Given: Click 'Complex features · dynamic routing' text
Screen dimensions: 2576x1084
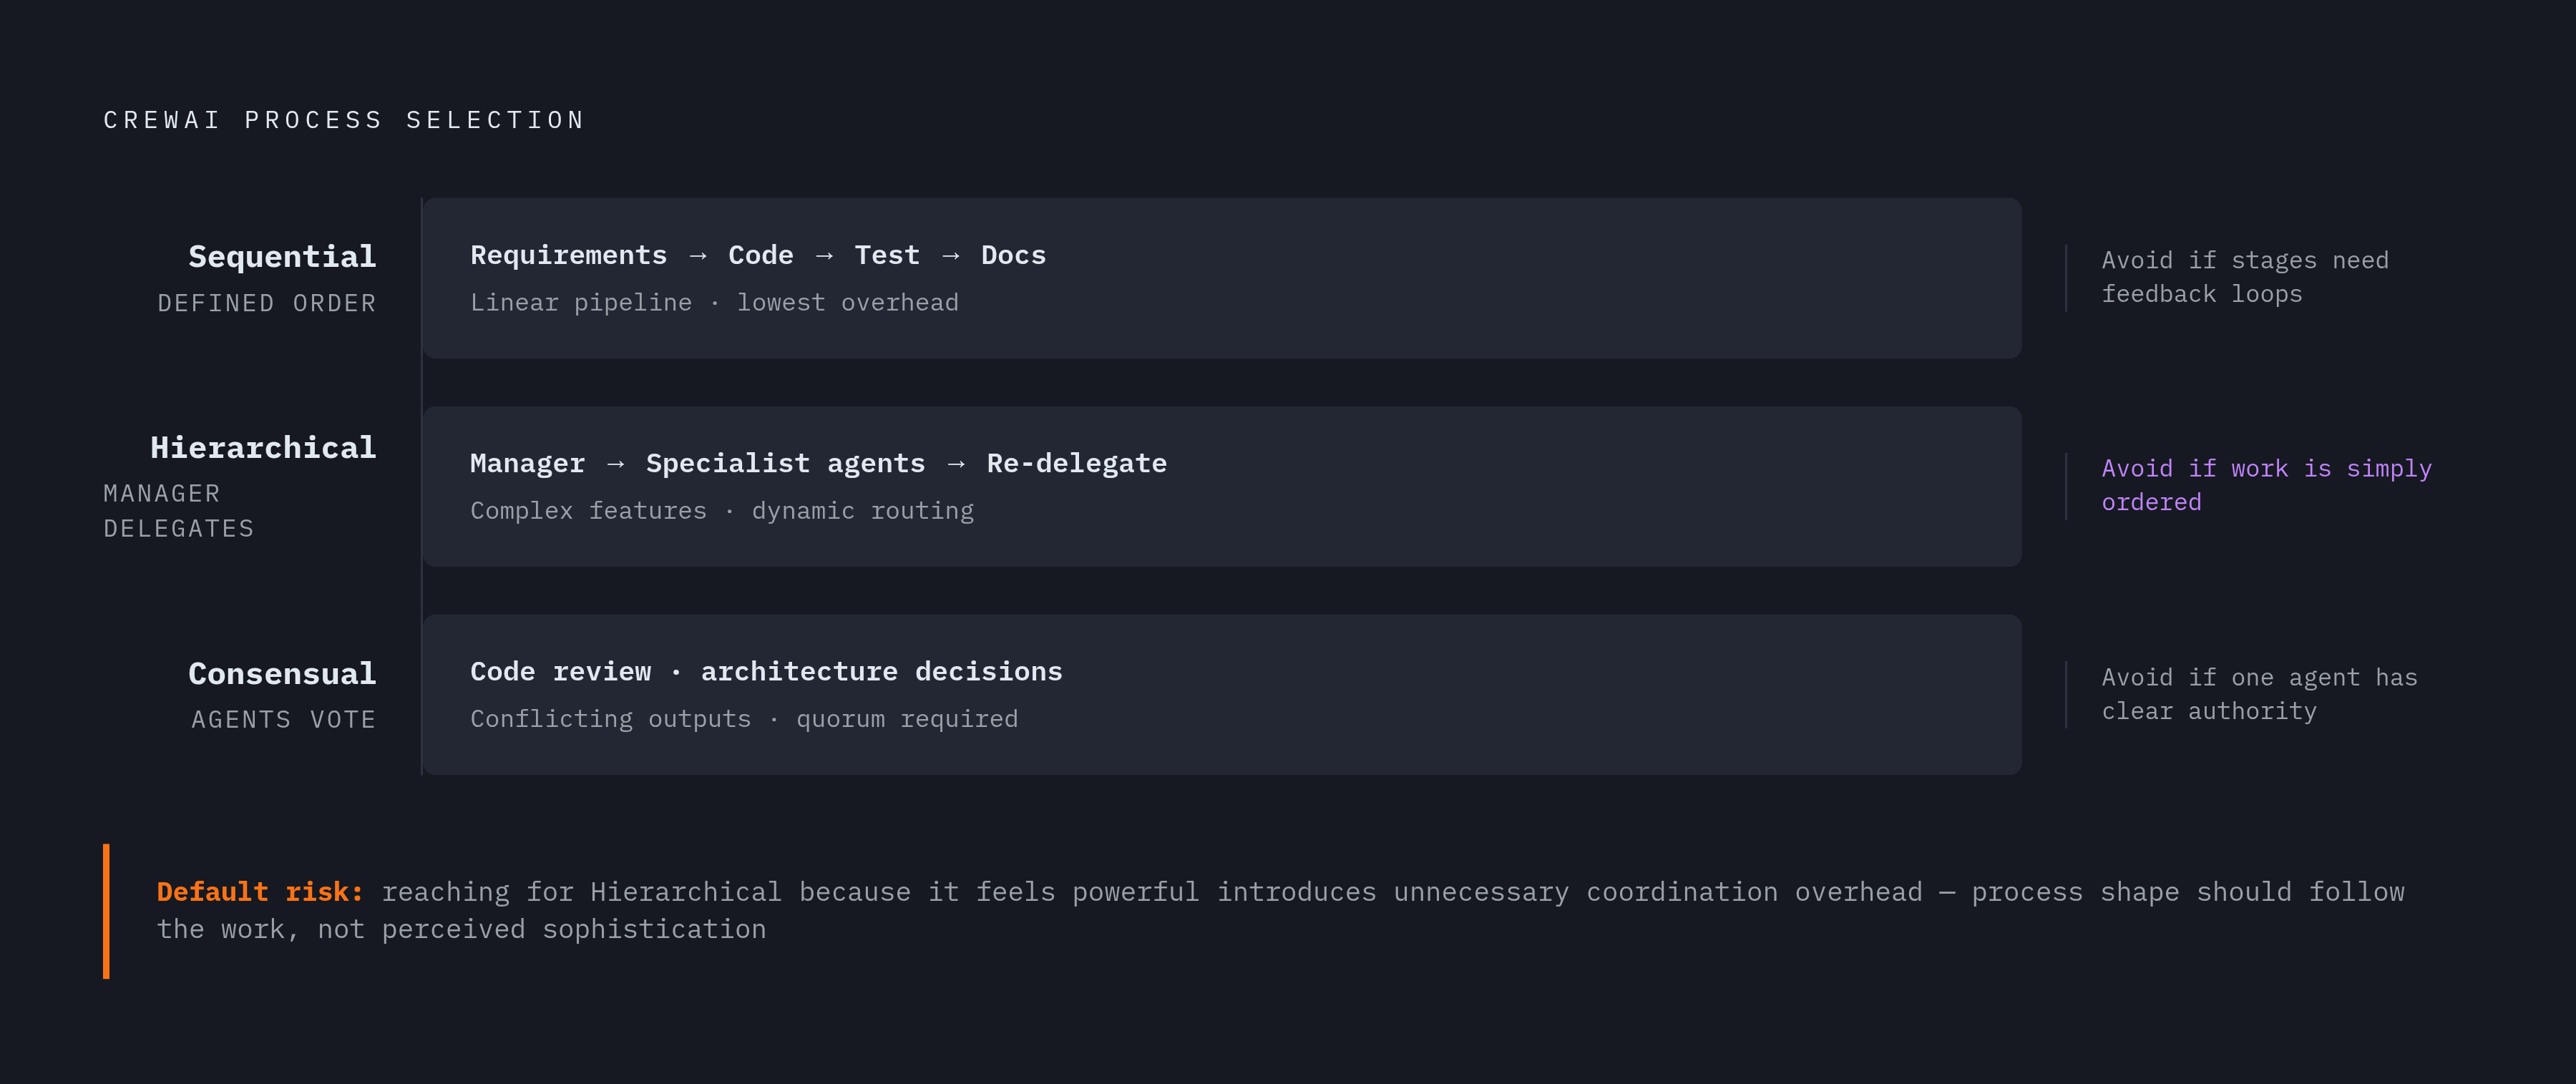Looking at the screenshot, I should [x=722, y=510].
